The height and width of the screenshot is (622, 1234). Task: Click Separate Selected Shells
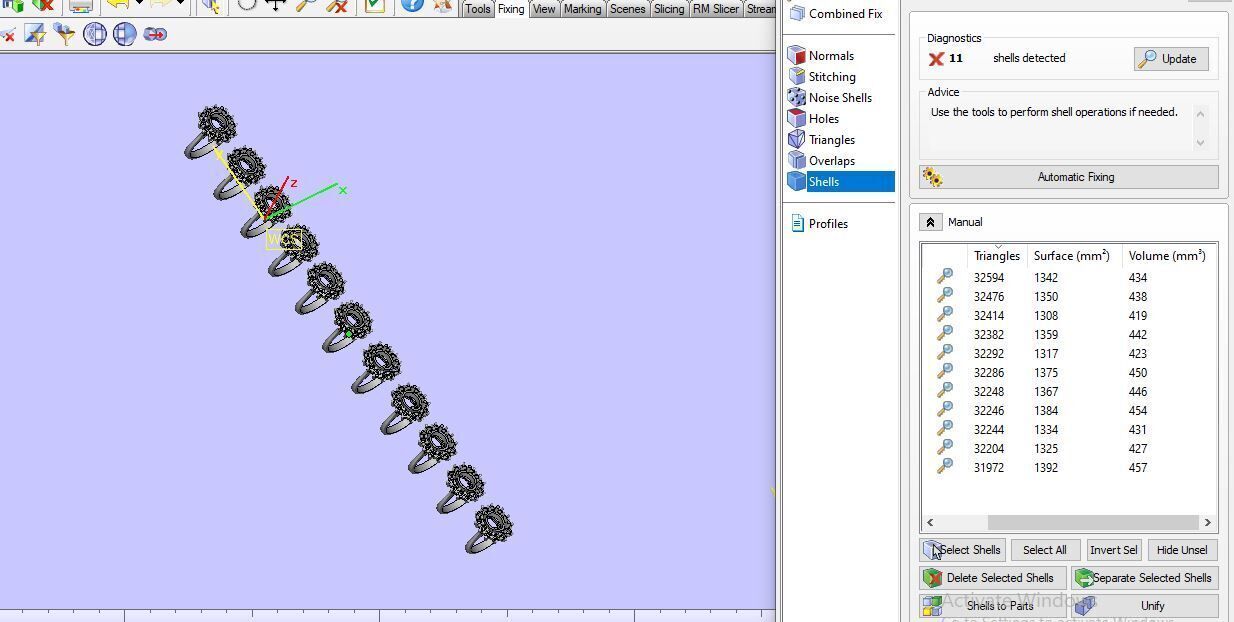(1145, 578)
